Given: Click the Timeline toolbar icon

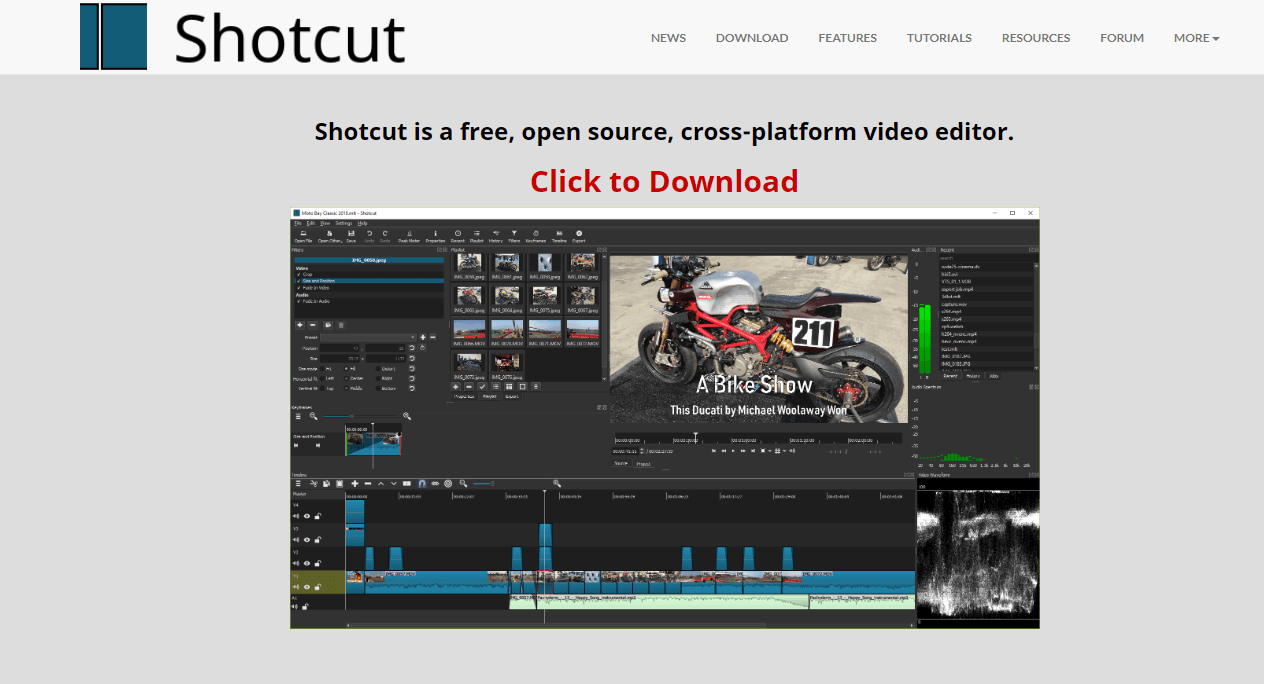Looking at the screenshot, I should click(x=559, y=237).
